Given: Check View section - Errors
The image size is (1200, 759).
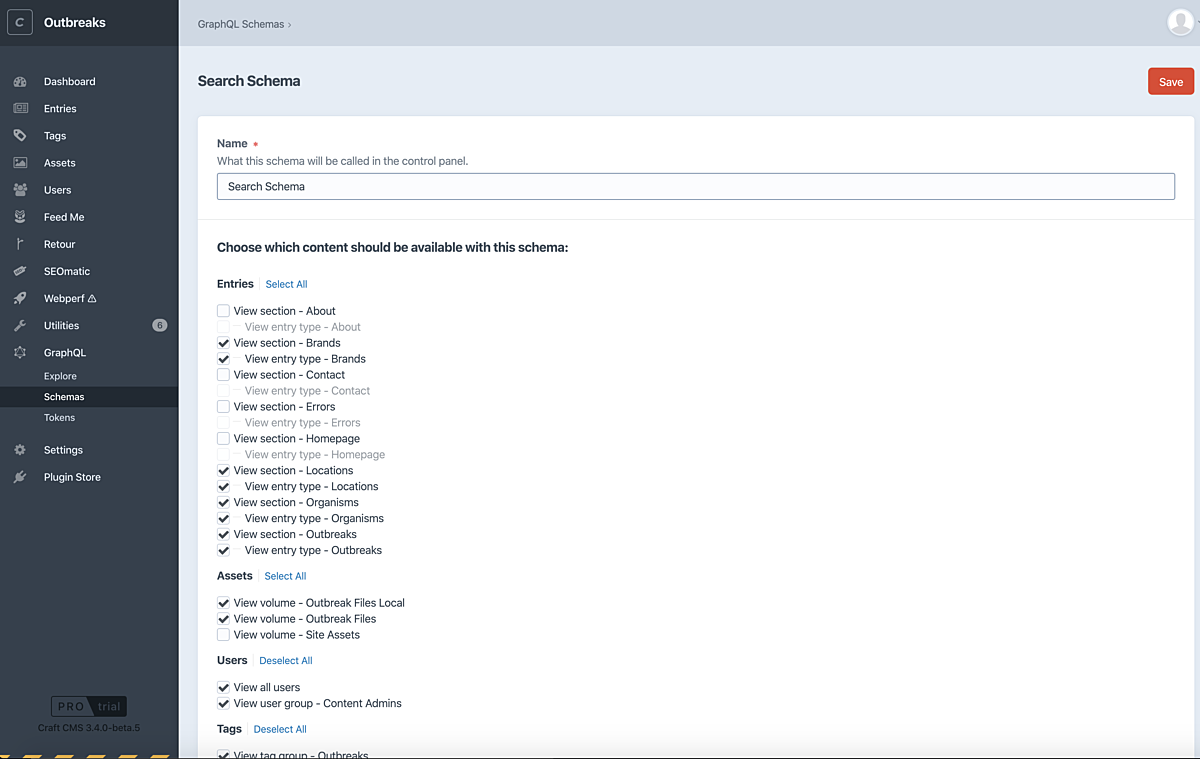Looking at the screenshot, I should [223, 407].
